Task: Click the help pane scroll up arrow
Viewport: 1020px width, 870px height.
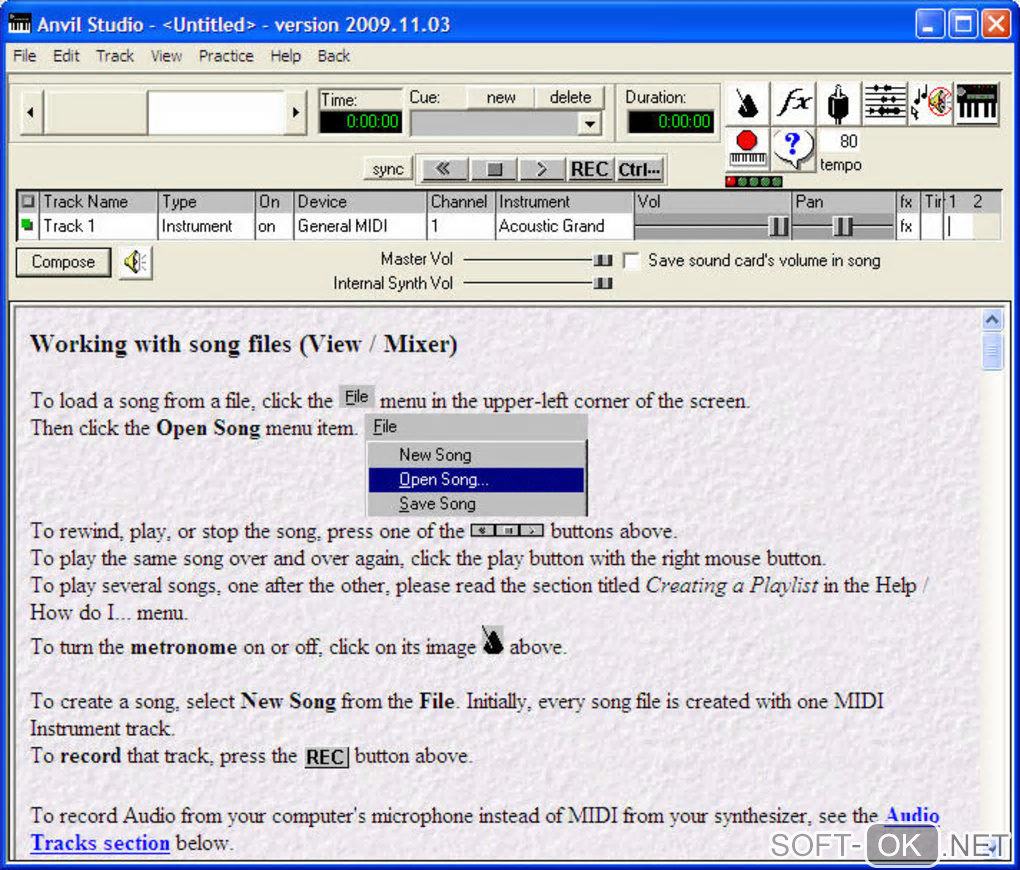Action: click(x=992, y=319)
